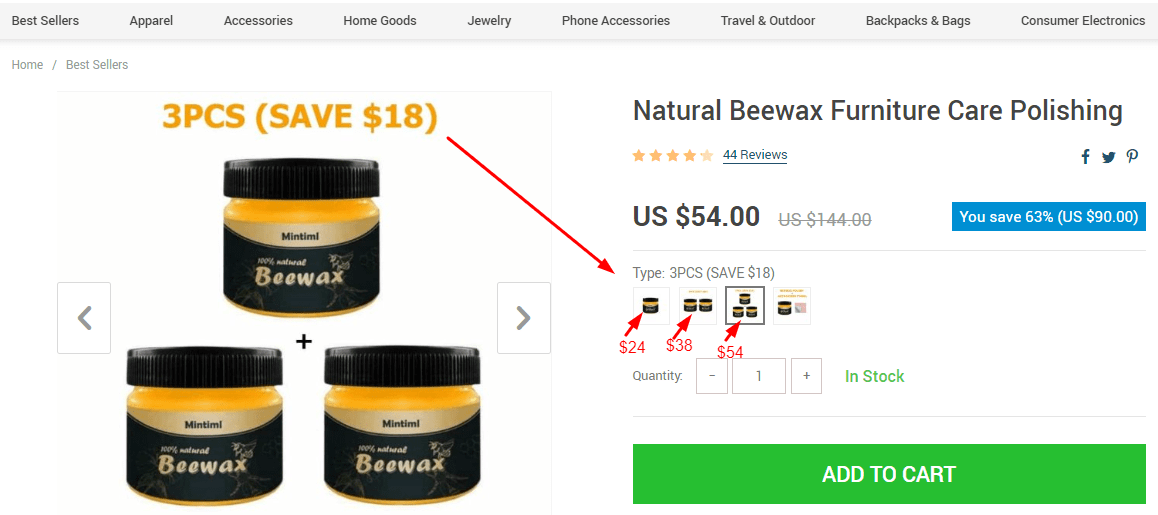The width and height of the screenshot is (1158, 515).
Task: Select the fourth polish type thumbnail
Action: (792, 306)
